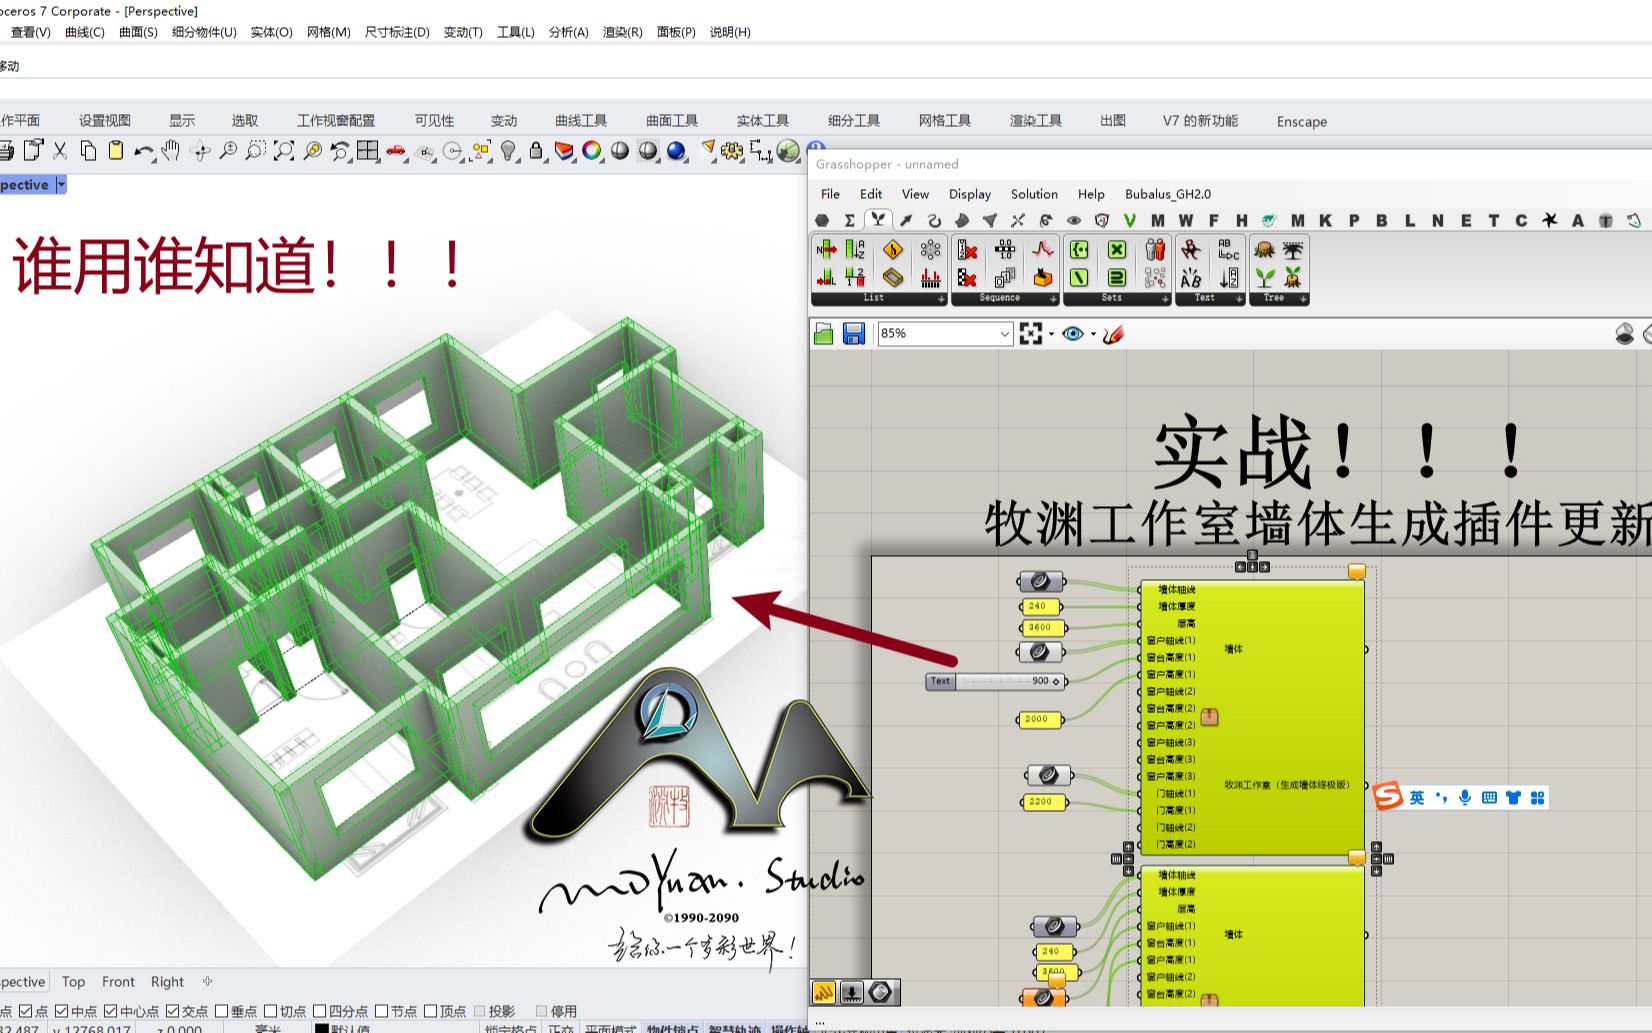This screenshot has width=1652, height=1033.
Task: Switch to the Top viewport tab
Action: (73, 982)
